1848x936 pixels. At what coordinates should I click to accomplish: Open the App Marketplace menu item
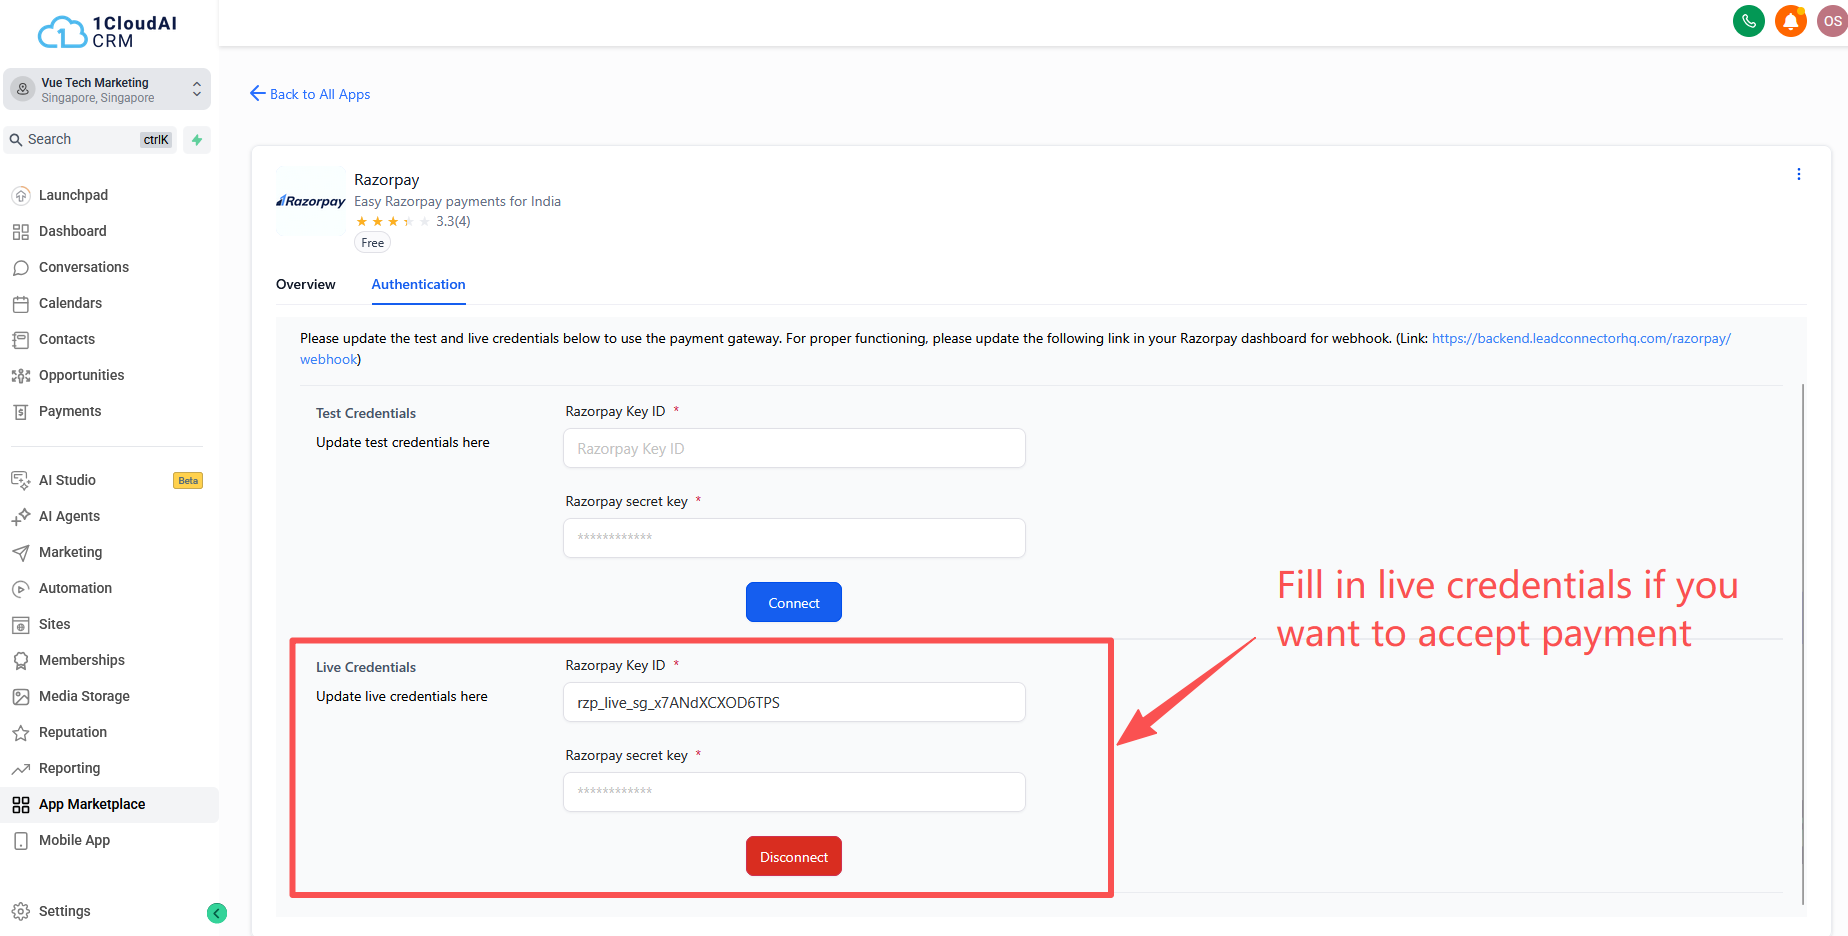pos(107,804)
